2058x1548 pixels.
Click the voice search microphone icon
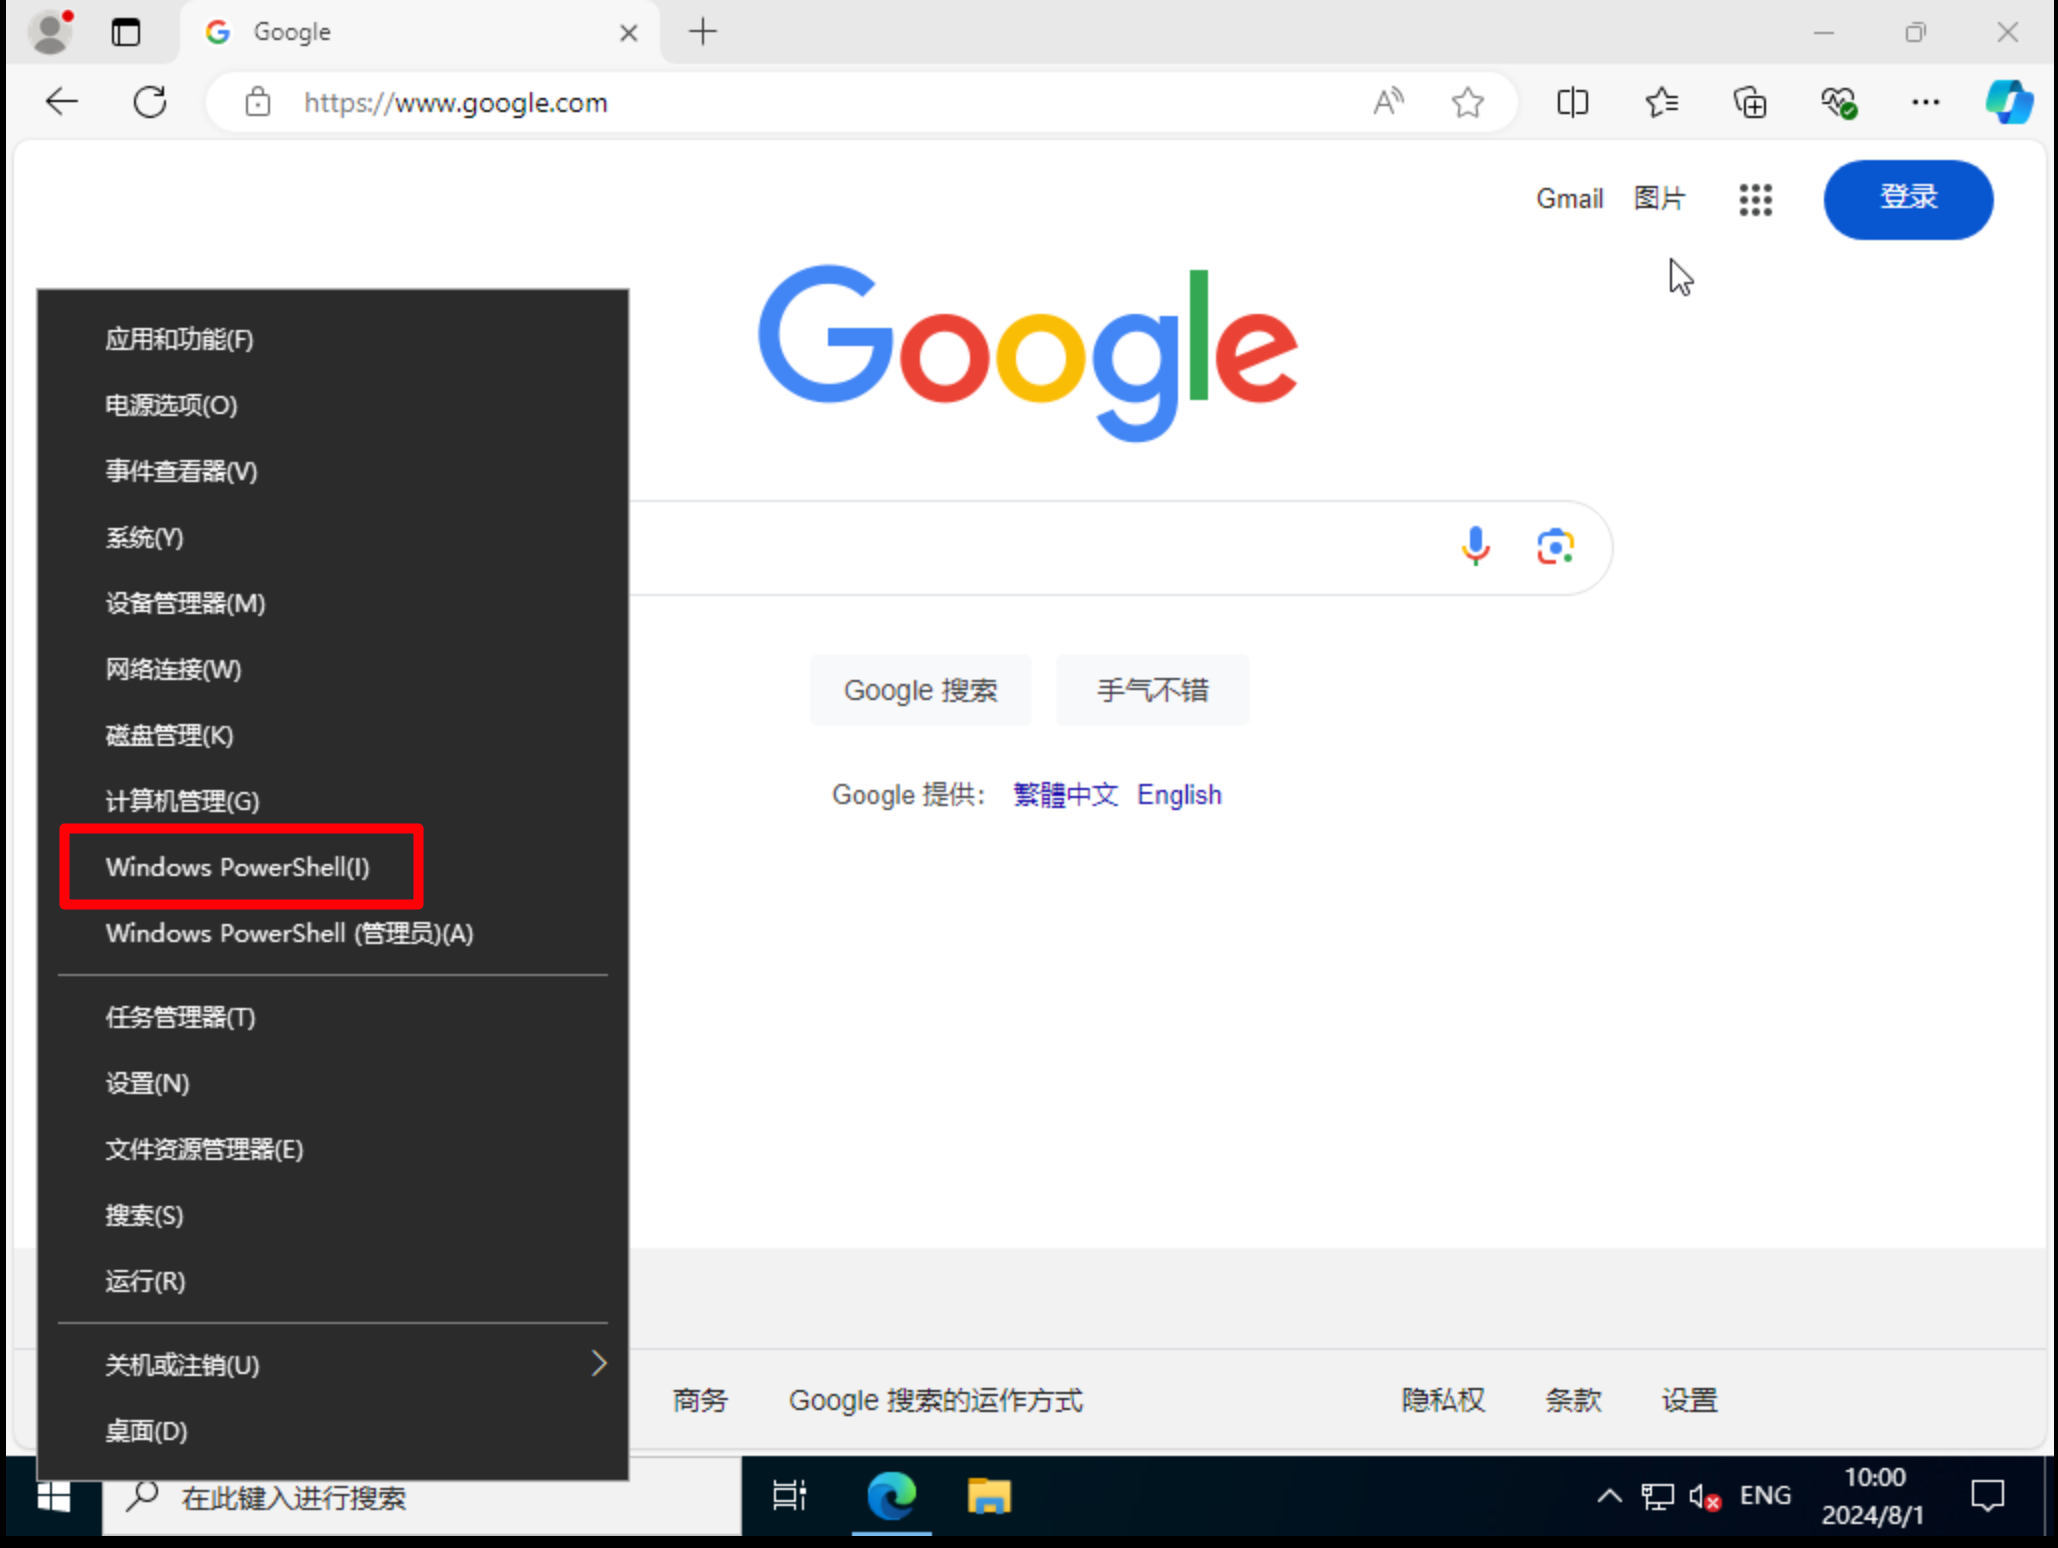(x=1475, y=546)
